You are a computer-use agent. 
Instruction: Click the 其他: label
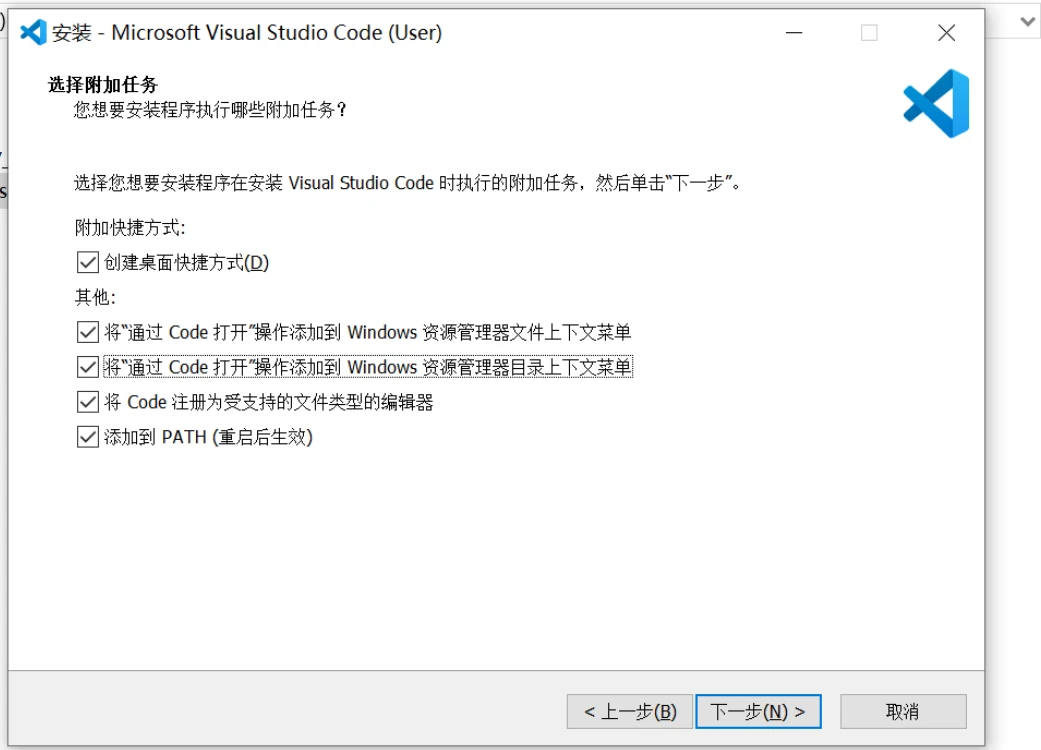click(x=95, y=297)
